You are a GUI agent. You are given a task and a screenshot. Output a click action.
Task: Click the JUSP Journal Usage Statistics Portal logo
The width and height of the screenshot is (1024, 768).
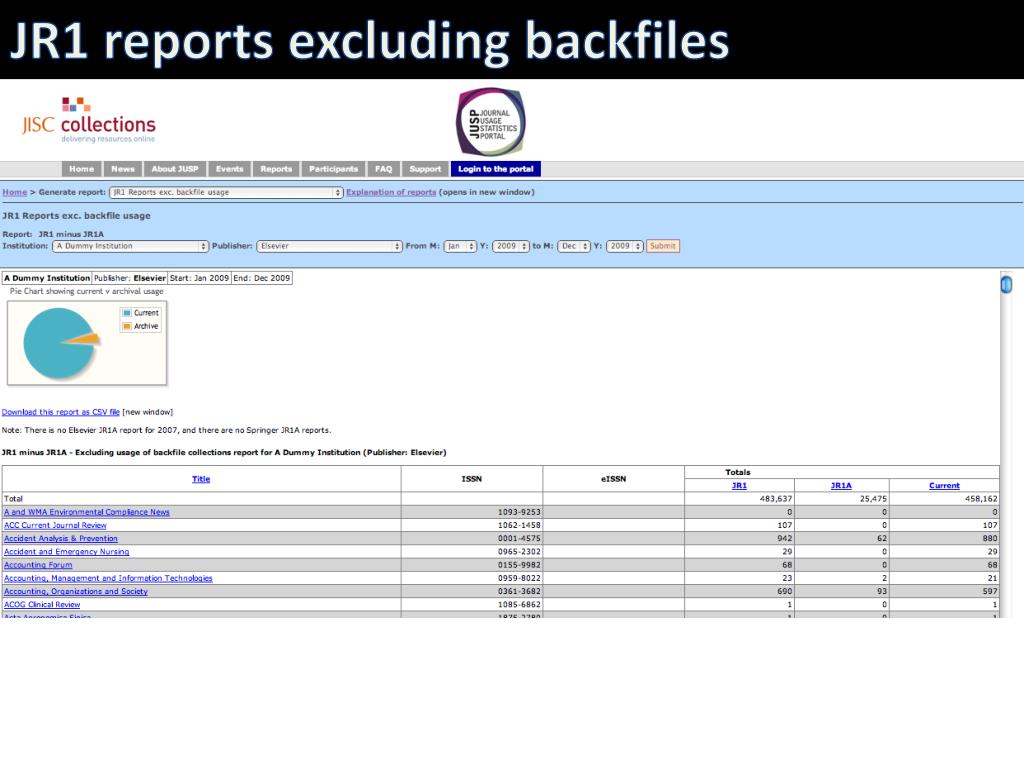(x=490, y=122)
